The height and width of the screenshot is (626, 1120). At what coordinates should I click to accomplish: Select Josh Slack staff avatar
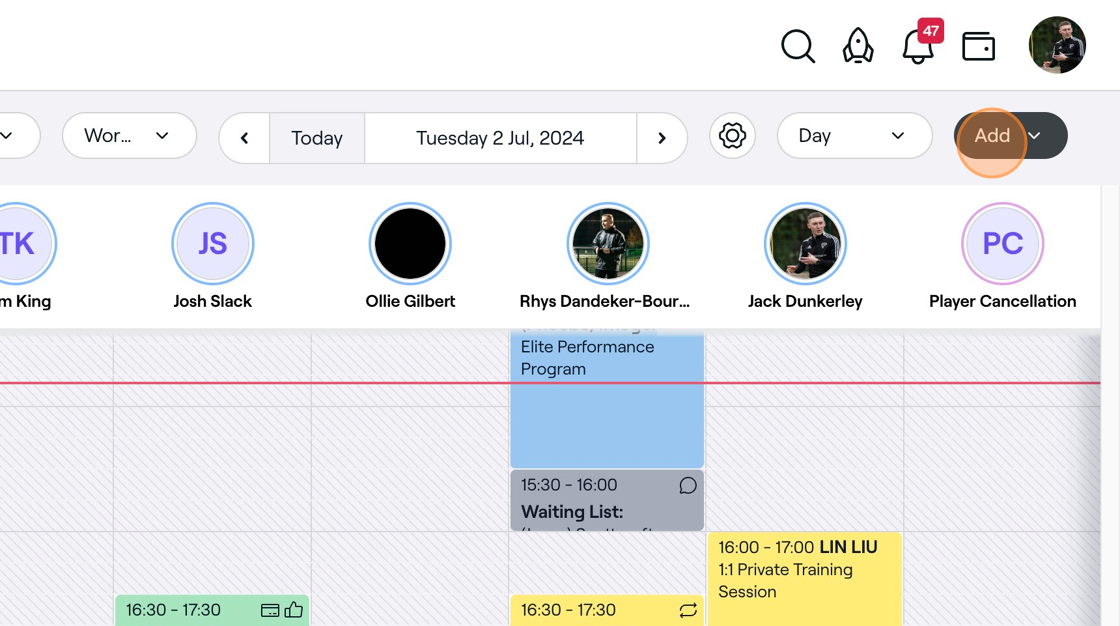(x=212, y=244)
